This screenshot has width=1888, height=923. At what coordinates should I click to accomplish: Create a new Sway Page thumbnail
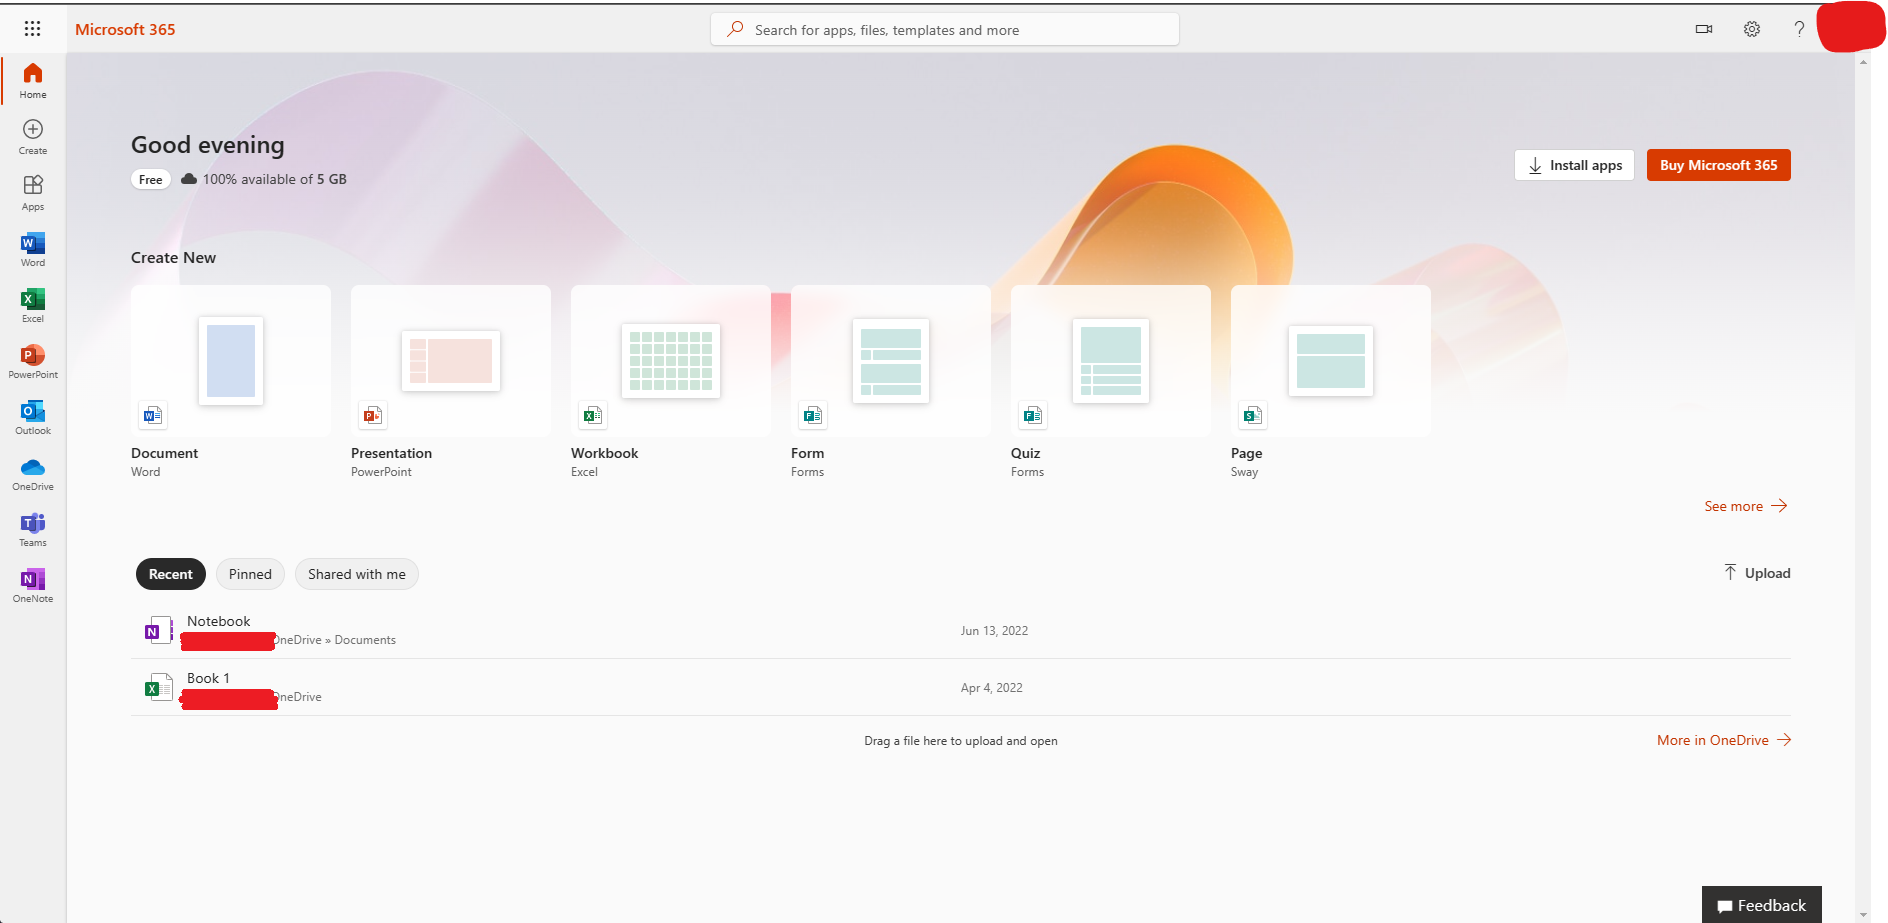(x=1331, y=361)
